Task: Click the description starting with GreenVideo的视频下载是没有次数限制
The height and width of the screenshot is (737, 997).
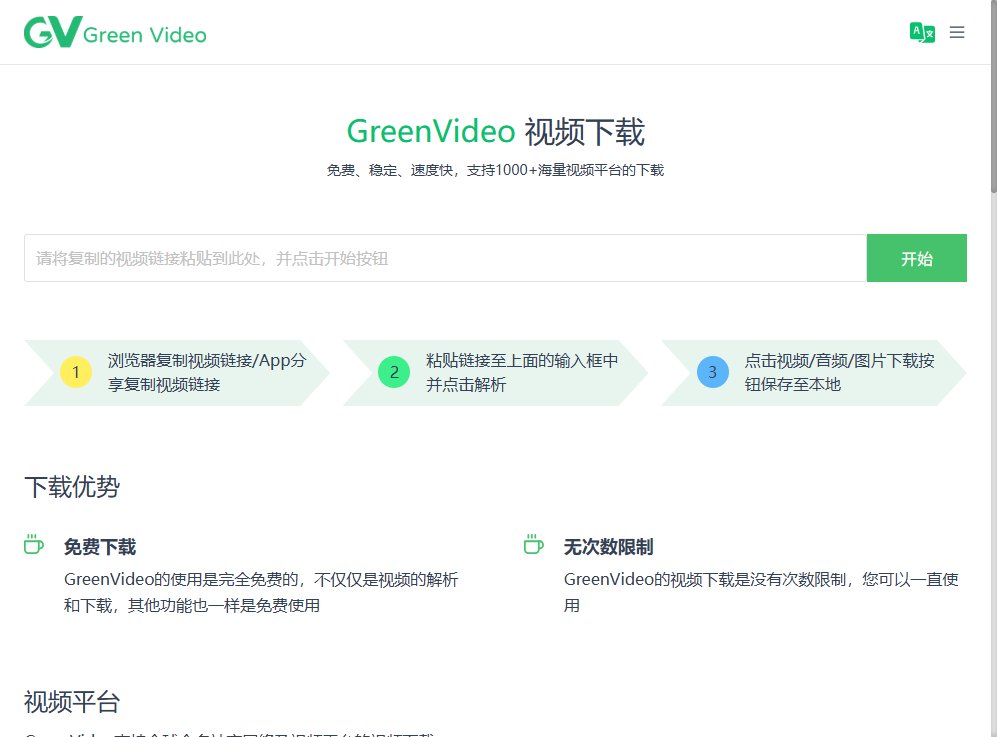Action: pyautogui.click(x=761, y=592)
